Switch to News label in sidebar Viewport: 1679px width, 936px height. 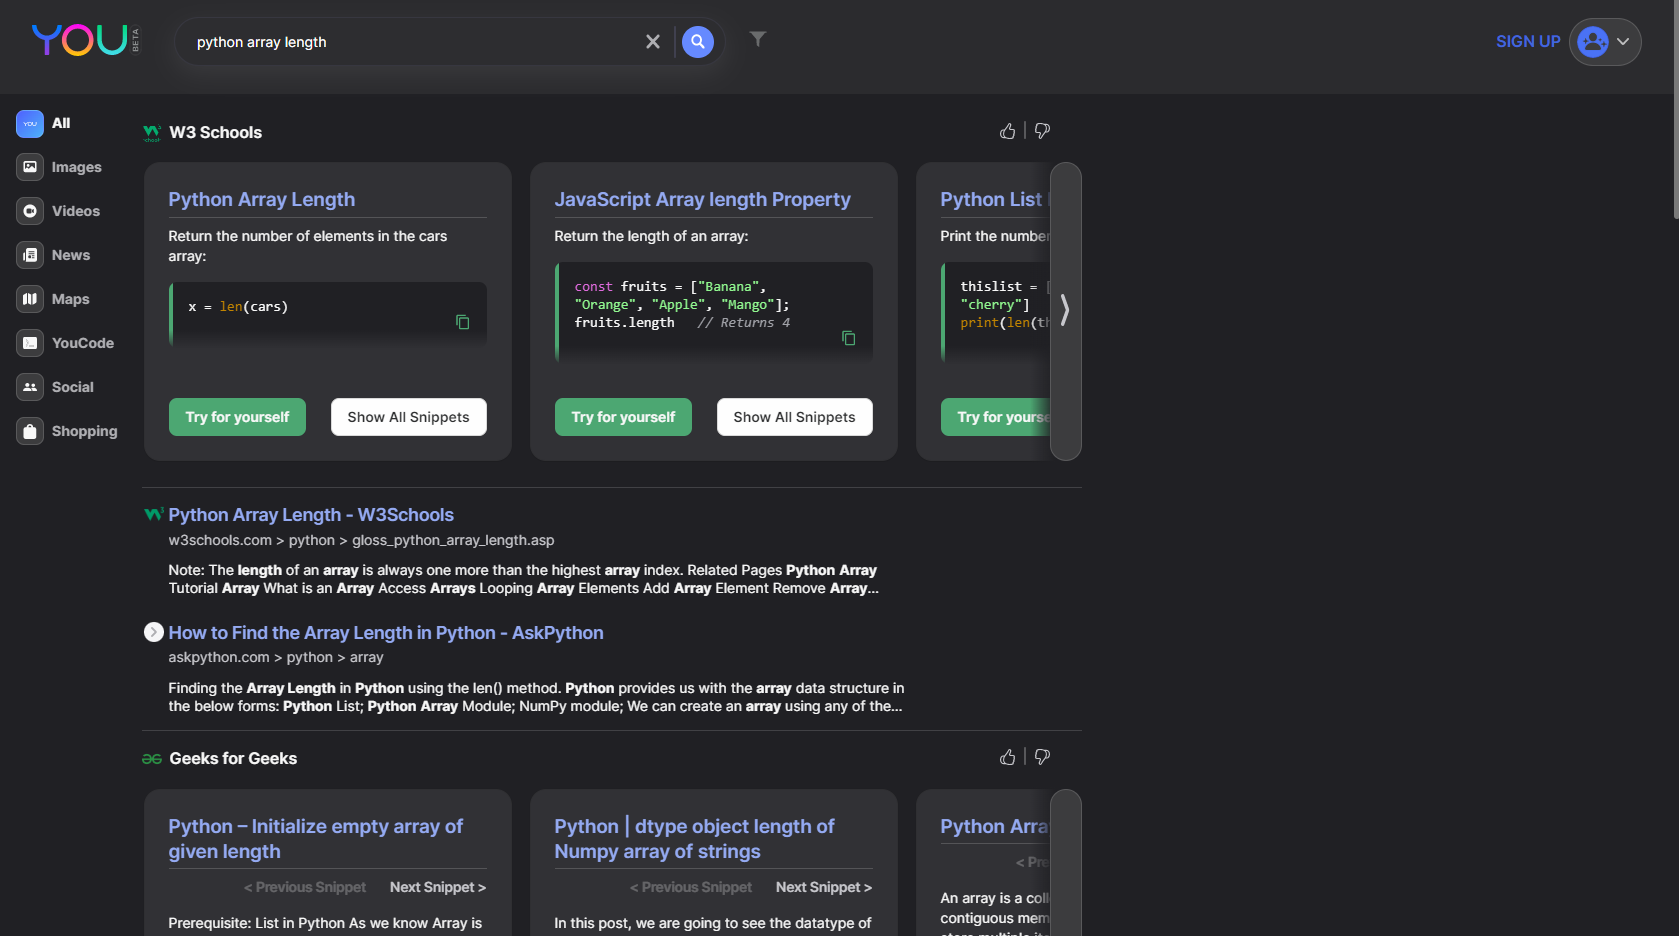71,255
